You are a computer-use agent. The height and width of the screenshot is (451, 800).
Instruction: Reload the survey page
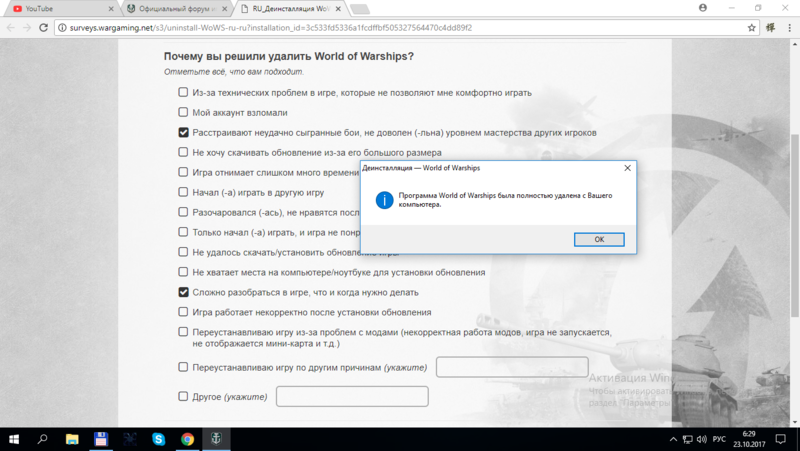pyautogui.click(x=43, y=28)
